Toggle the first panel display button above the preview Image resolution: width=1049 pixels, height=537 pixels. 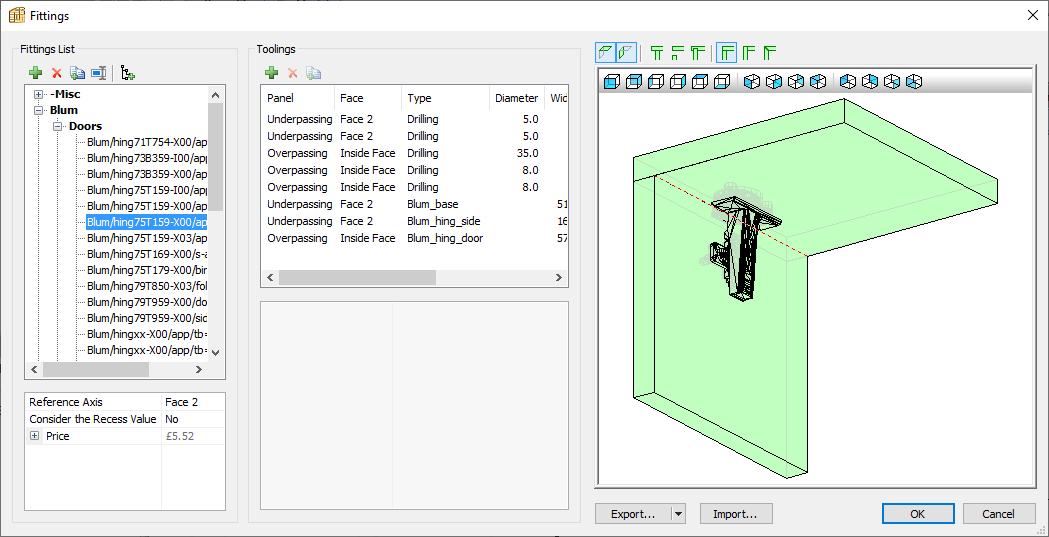pos(605,51)
